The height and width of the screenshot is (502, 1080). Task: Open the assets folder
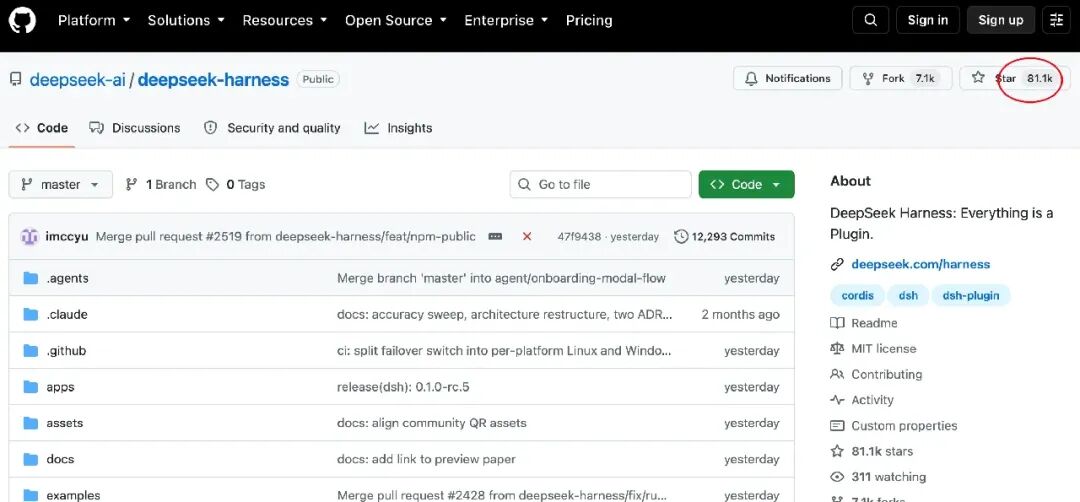[x=65, y=423]
